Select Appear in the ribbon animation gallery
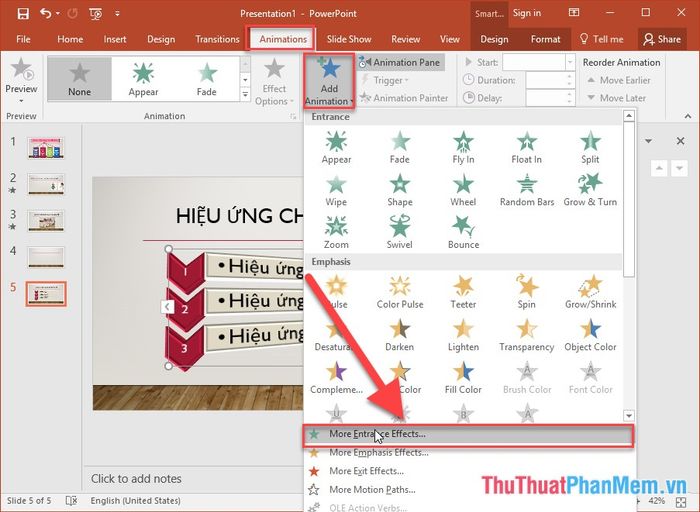This screenshot has height=512, width=700. (x=143, y=79)
